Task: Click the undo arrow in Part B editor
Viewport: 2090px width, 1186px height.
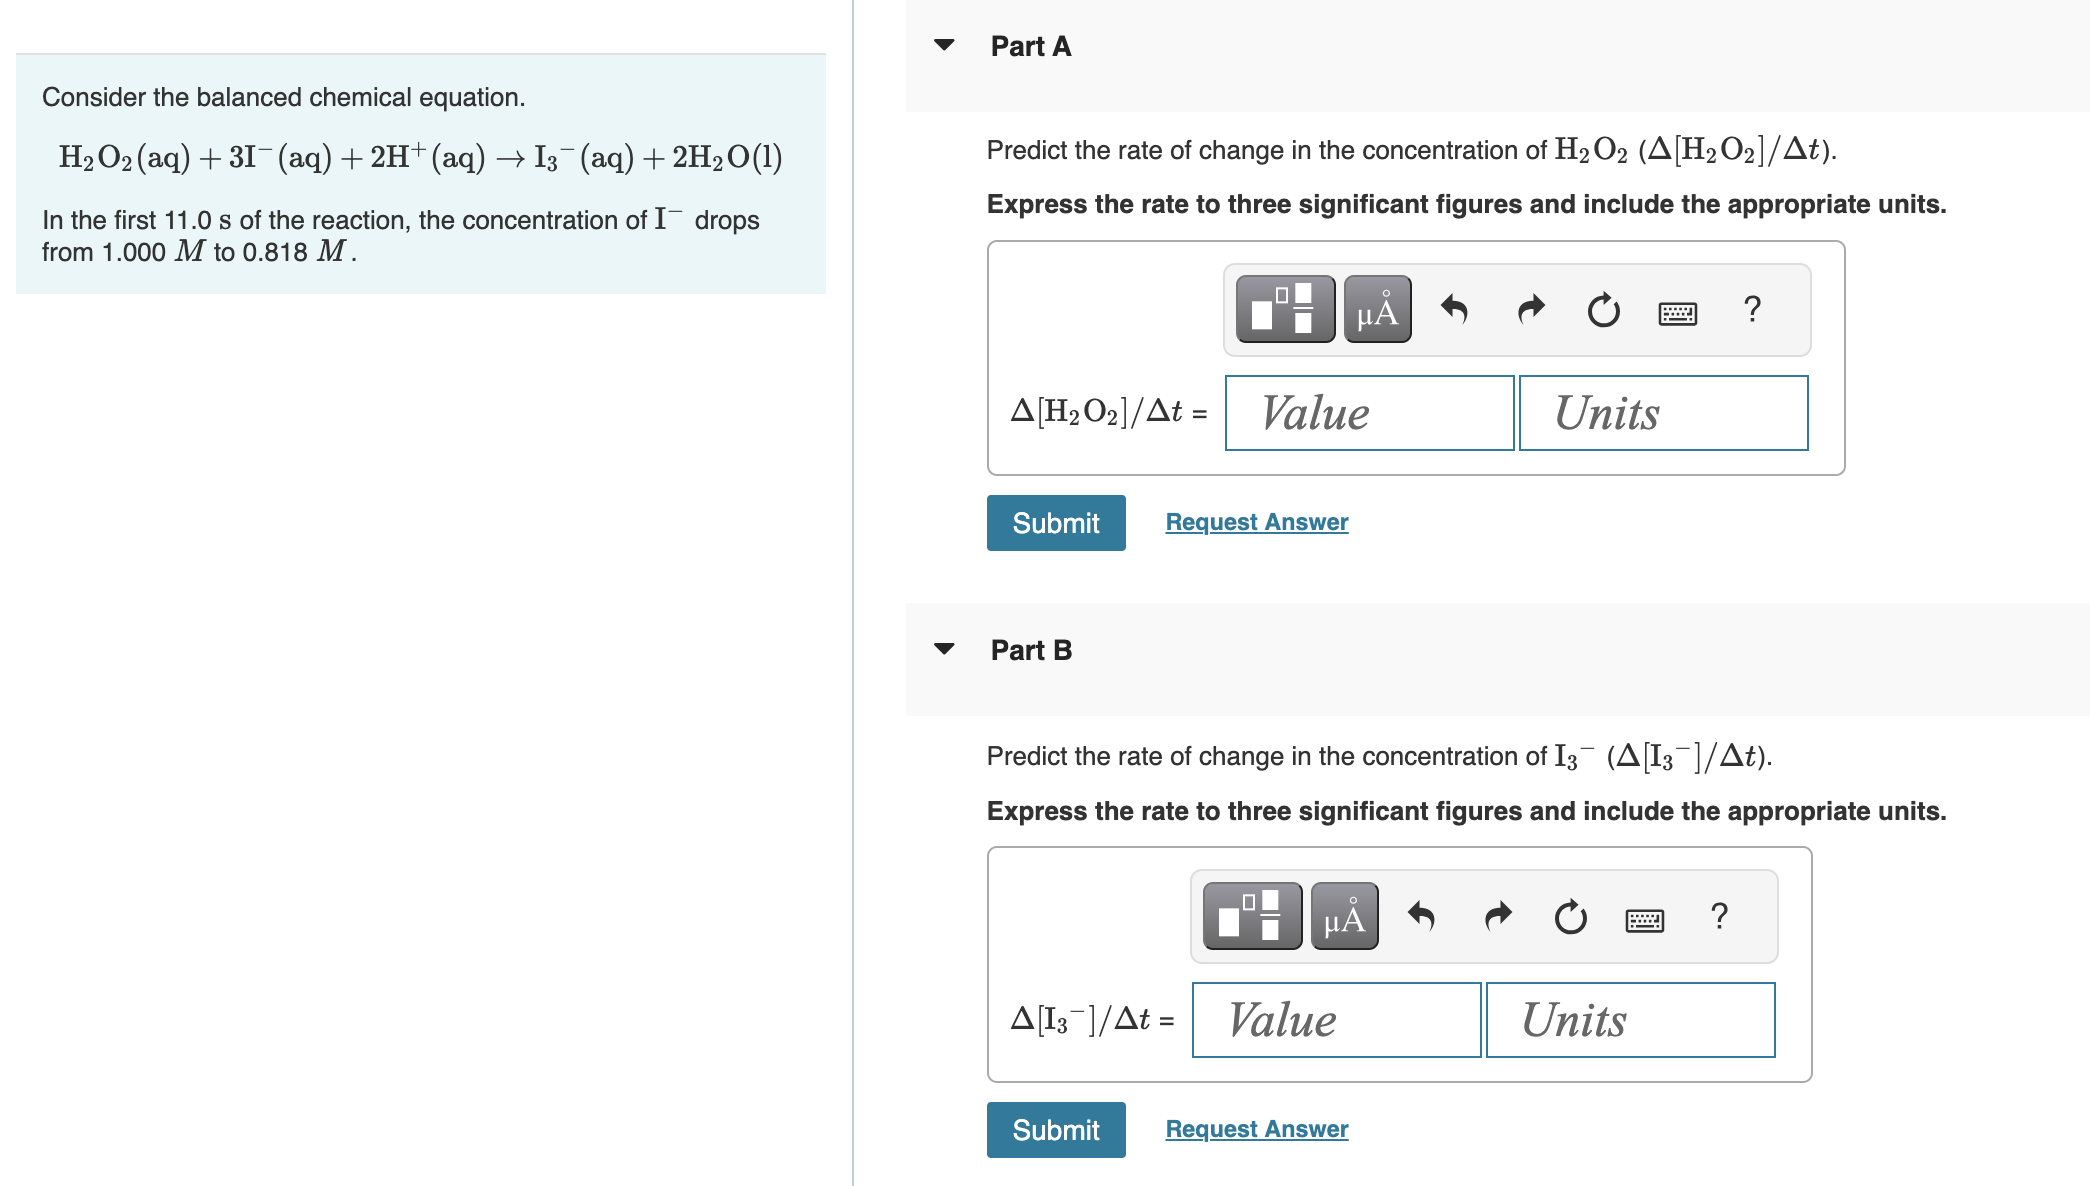Action: [1423, 915]
